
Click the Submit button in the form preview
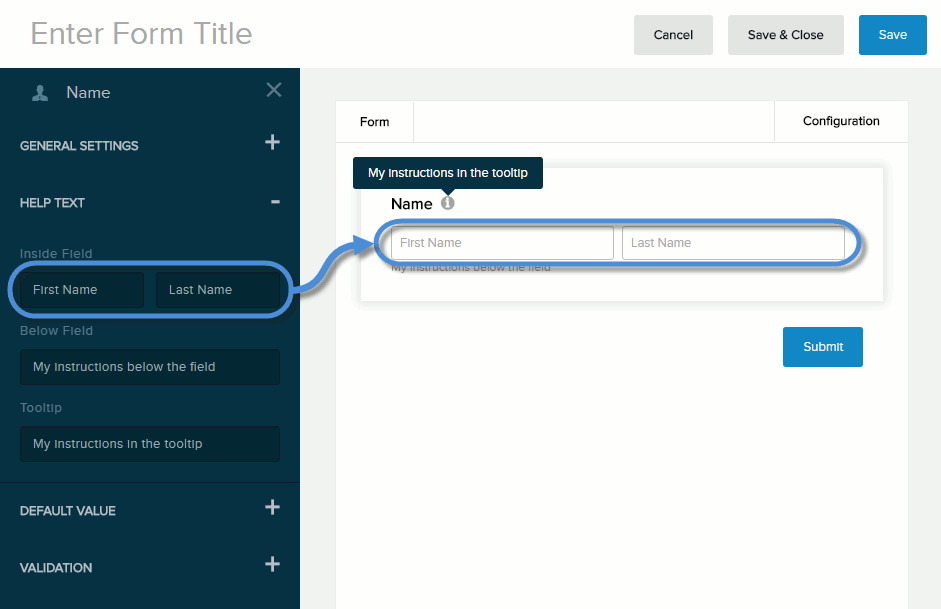click(x=823, y=347)
